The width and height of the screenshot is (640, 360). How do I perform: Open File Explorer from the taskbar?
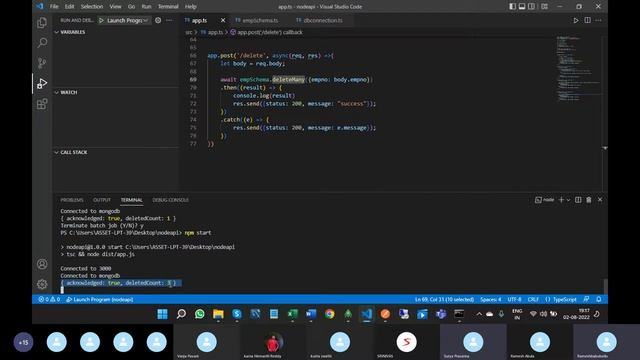[218, 313]
